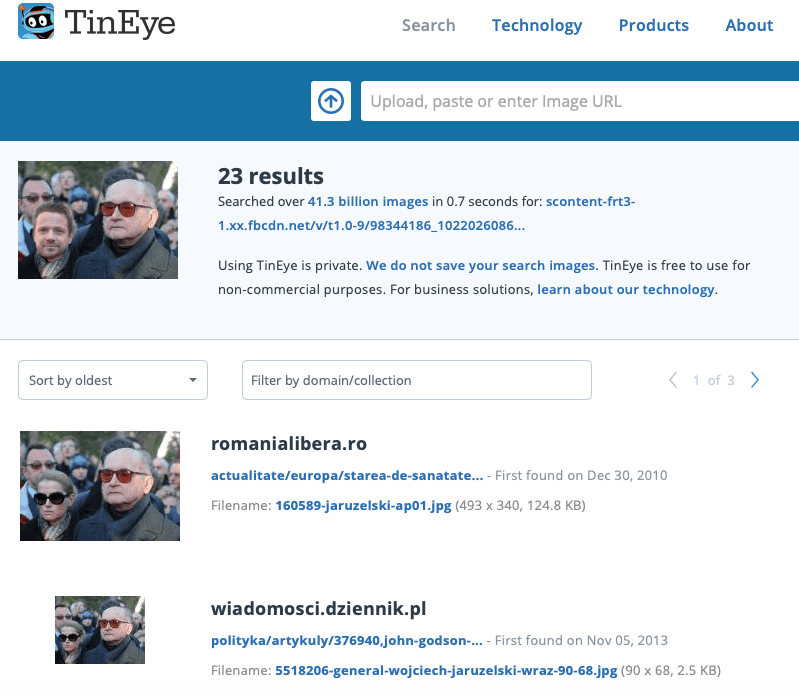799x695 pixels.
Task: Open the About menu item
Action: click(749, 25)
